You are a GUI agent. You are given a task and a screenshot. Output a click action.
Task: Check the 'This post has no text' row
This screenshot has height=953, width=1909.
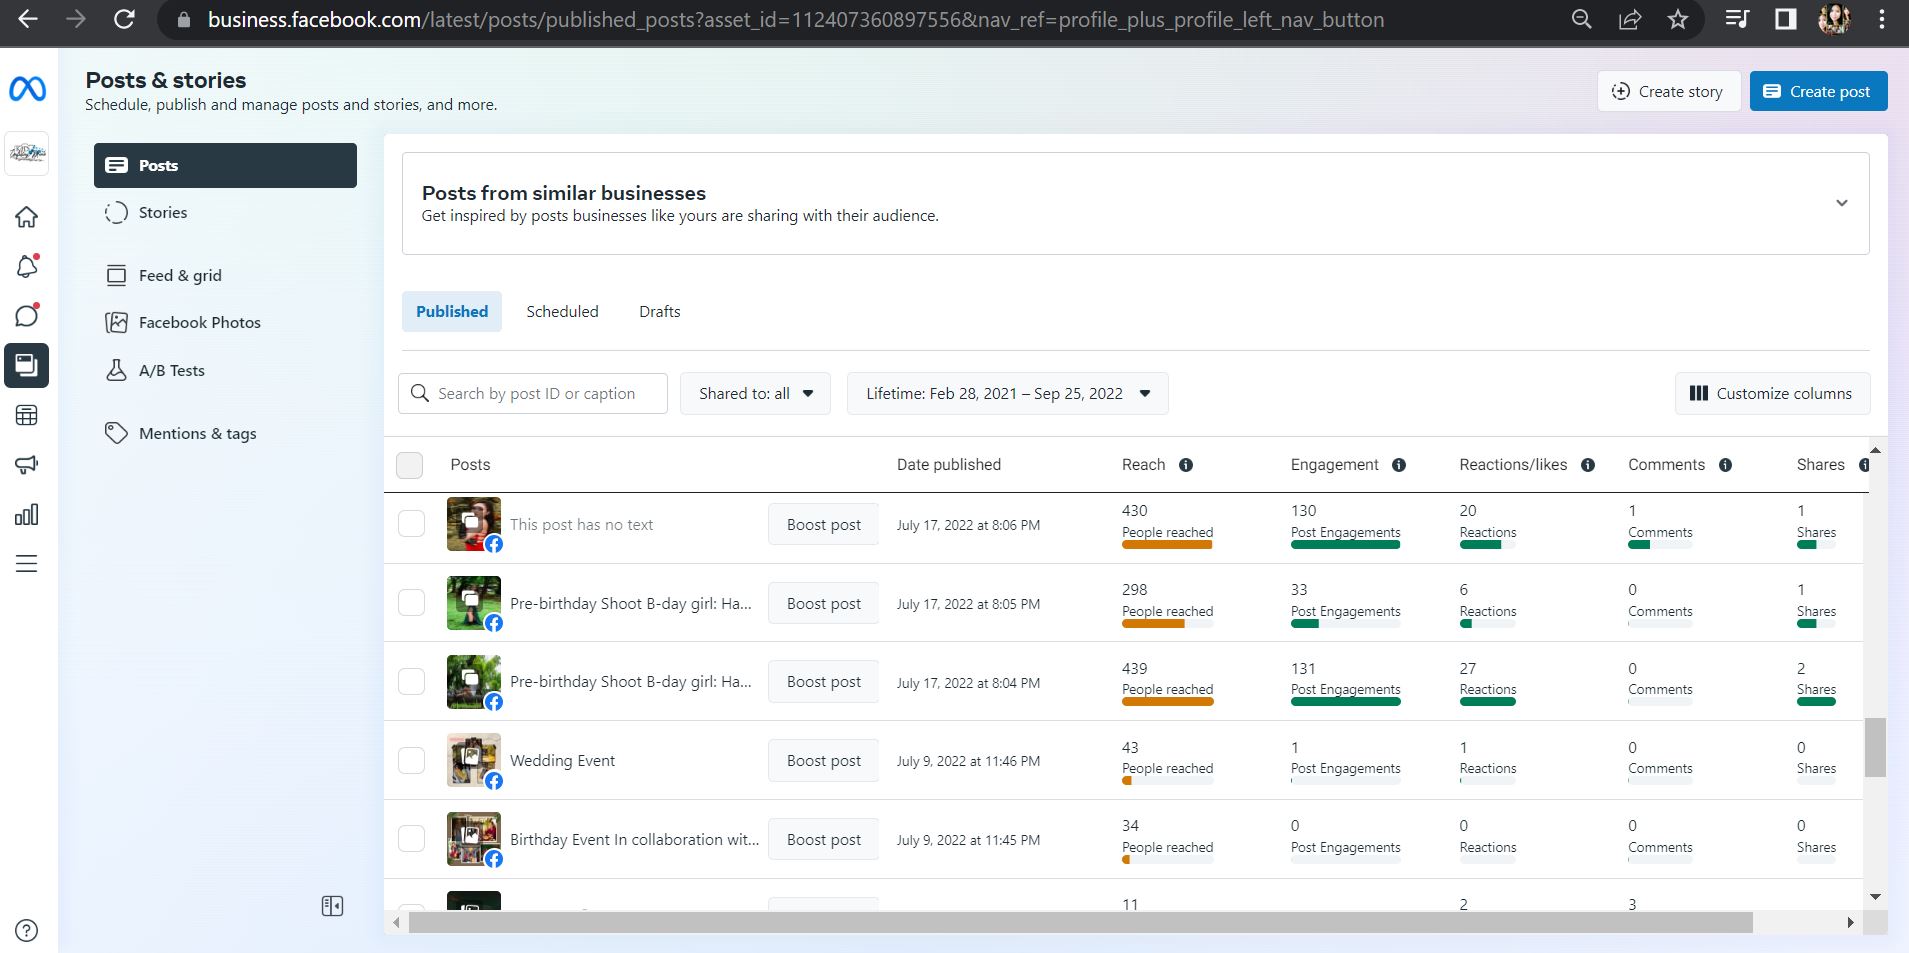point(411,524)
